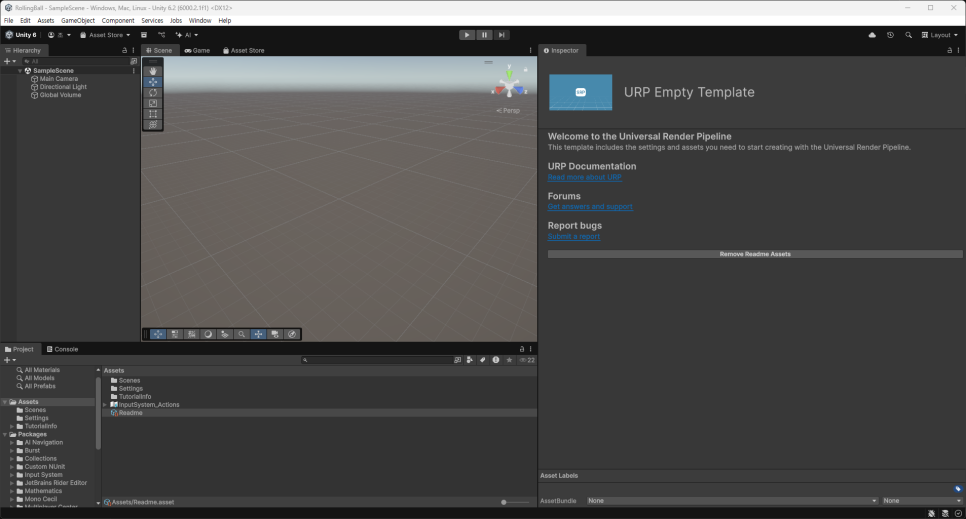Open the Hierarchy create plus dropdown
Image resolution: width=966 pixels, height=519 pixels.
click(9, 61)
